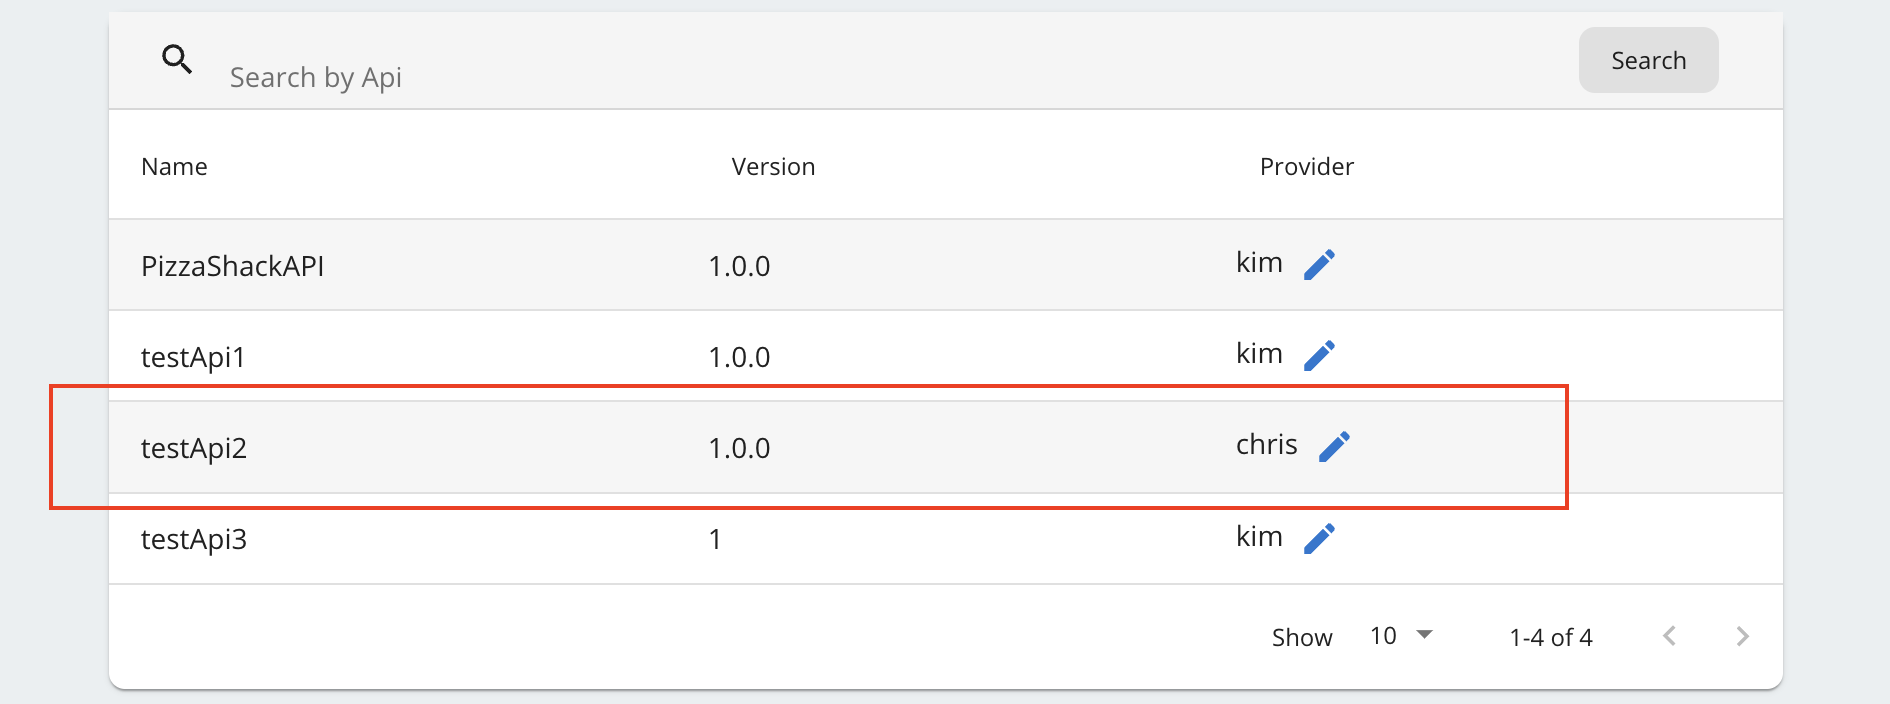Select the PizzaShackAPI name cell
This screenshot has width=1890, height=704.
pos(232,266)
